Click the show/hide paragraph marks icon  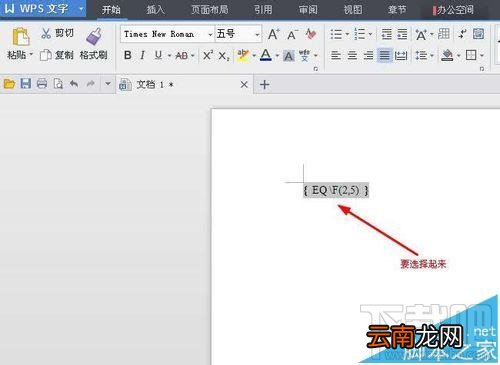(x=462, y=34)
